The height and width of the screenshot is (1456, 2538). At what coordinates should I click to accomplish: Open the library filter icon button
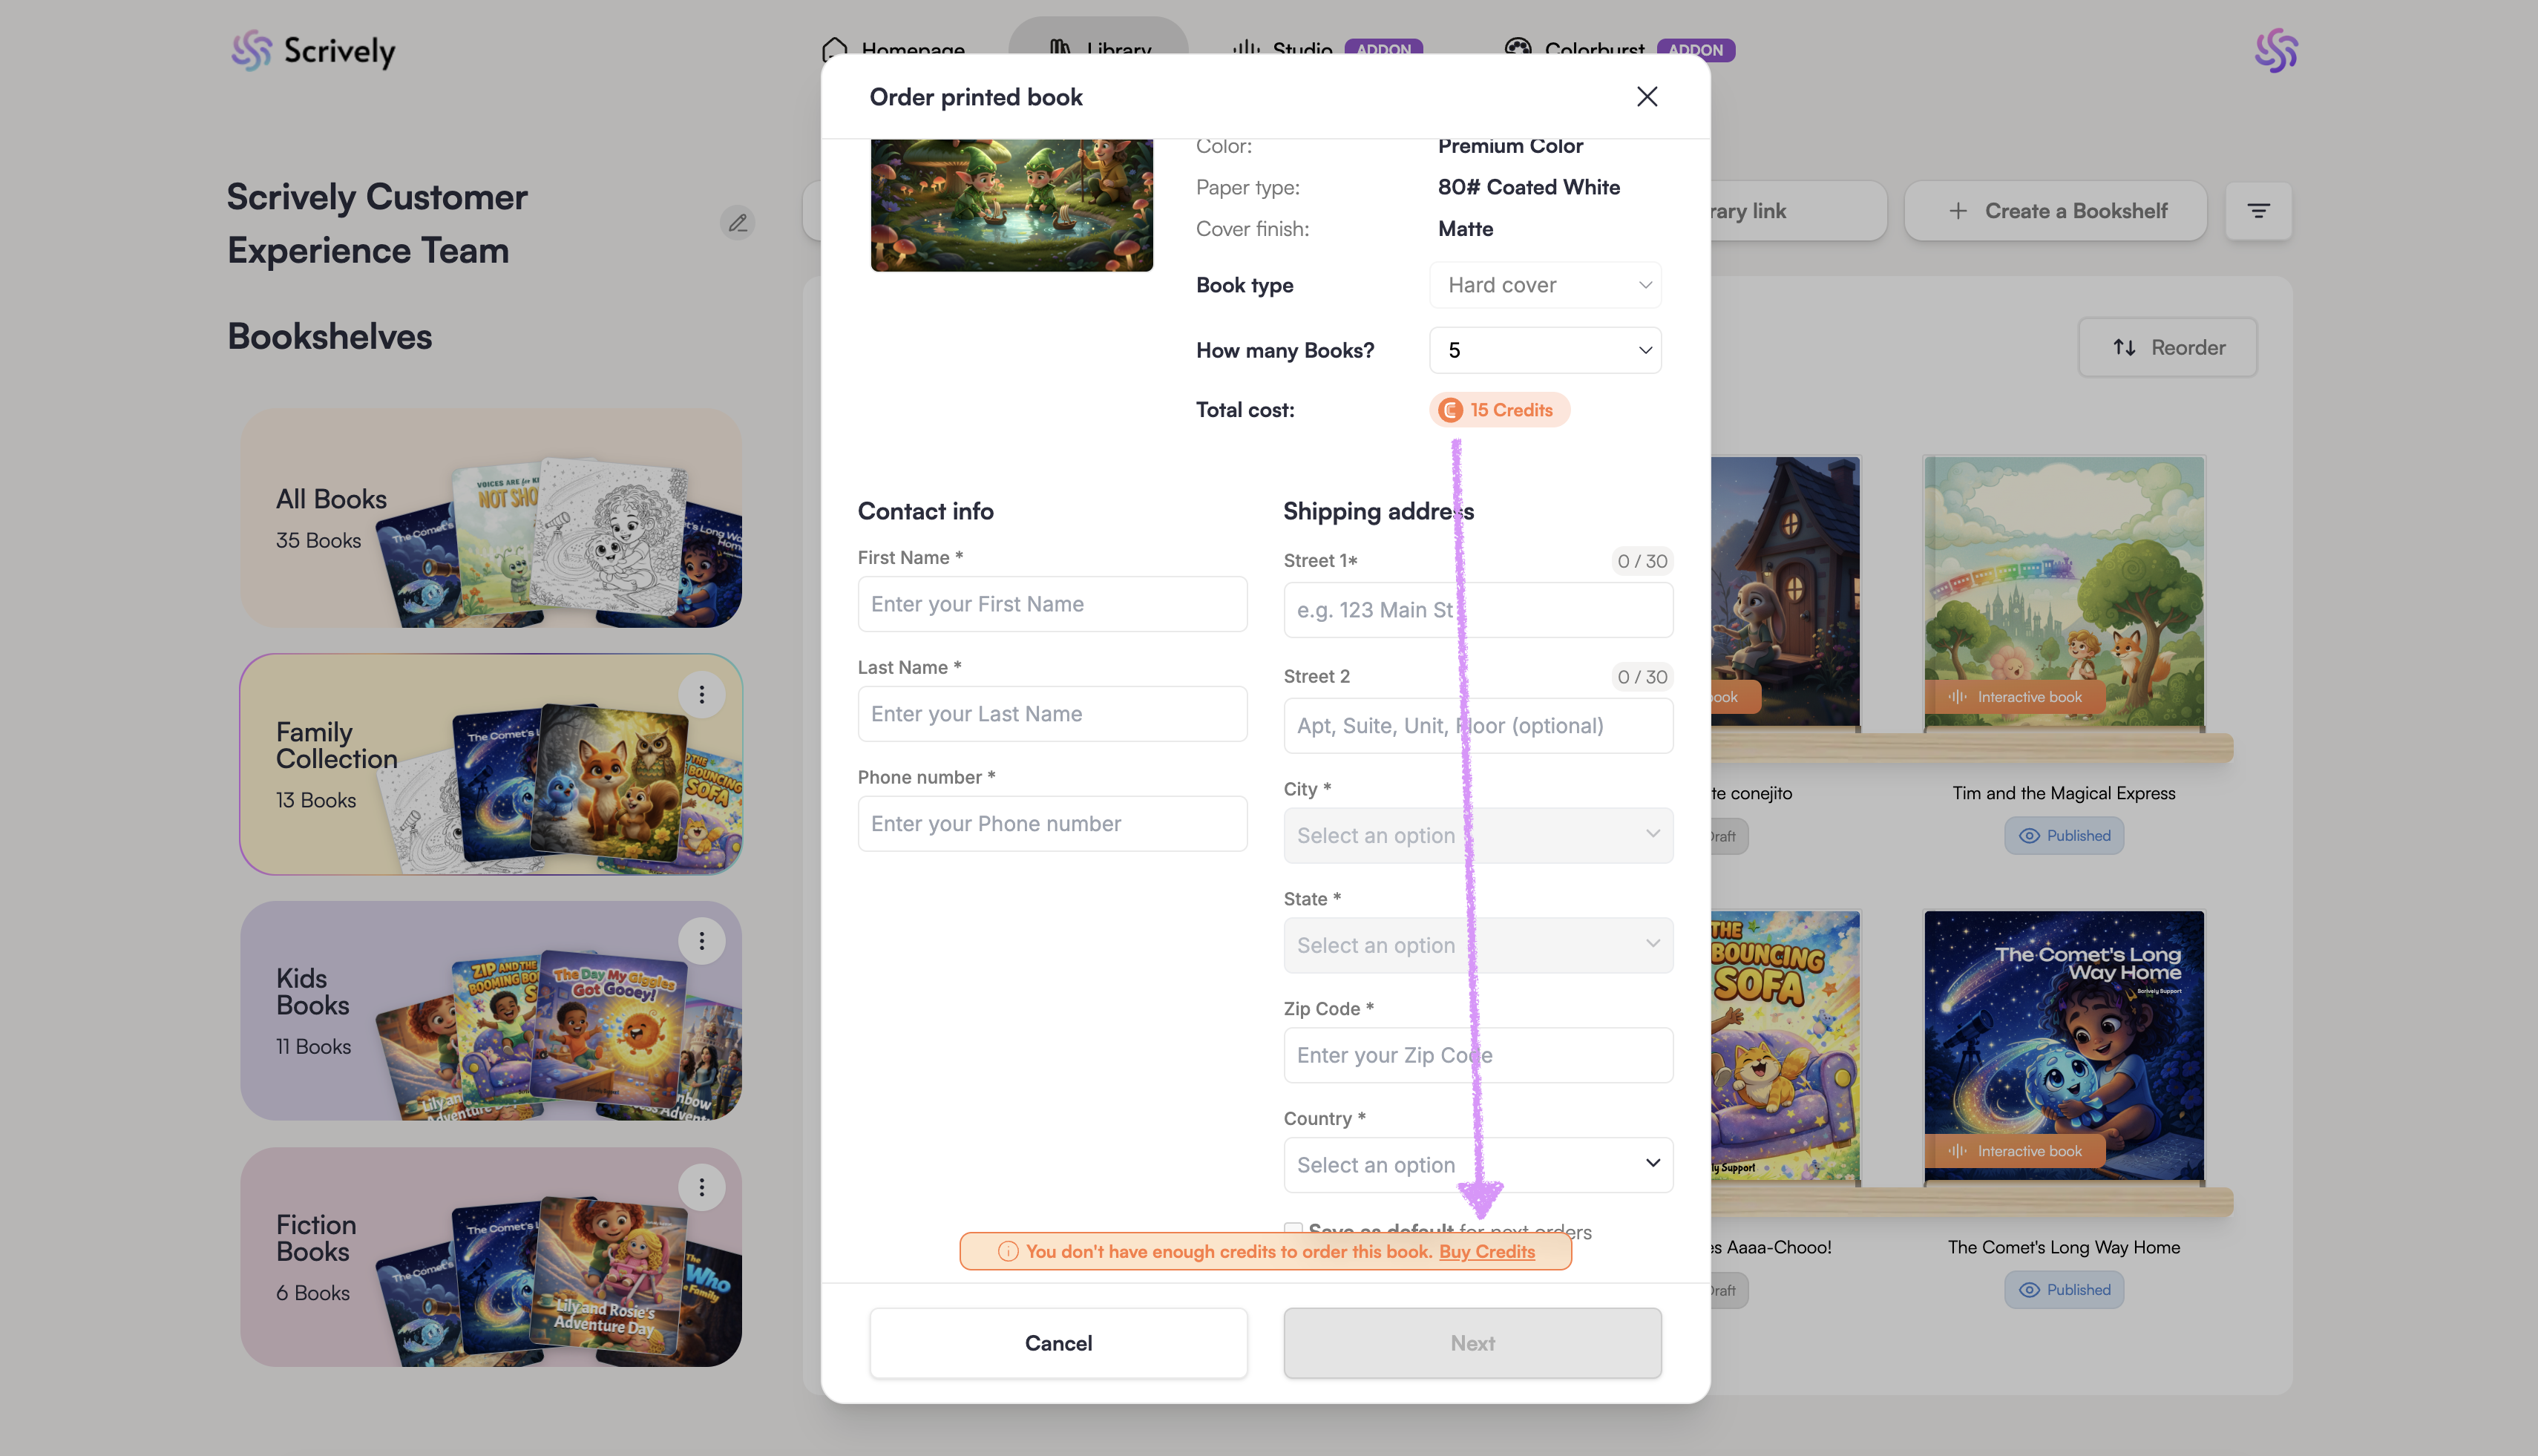pos(2258,211)
